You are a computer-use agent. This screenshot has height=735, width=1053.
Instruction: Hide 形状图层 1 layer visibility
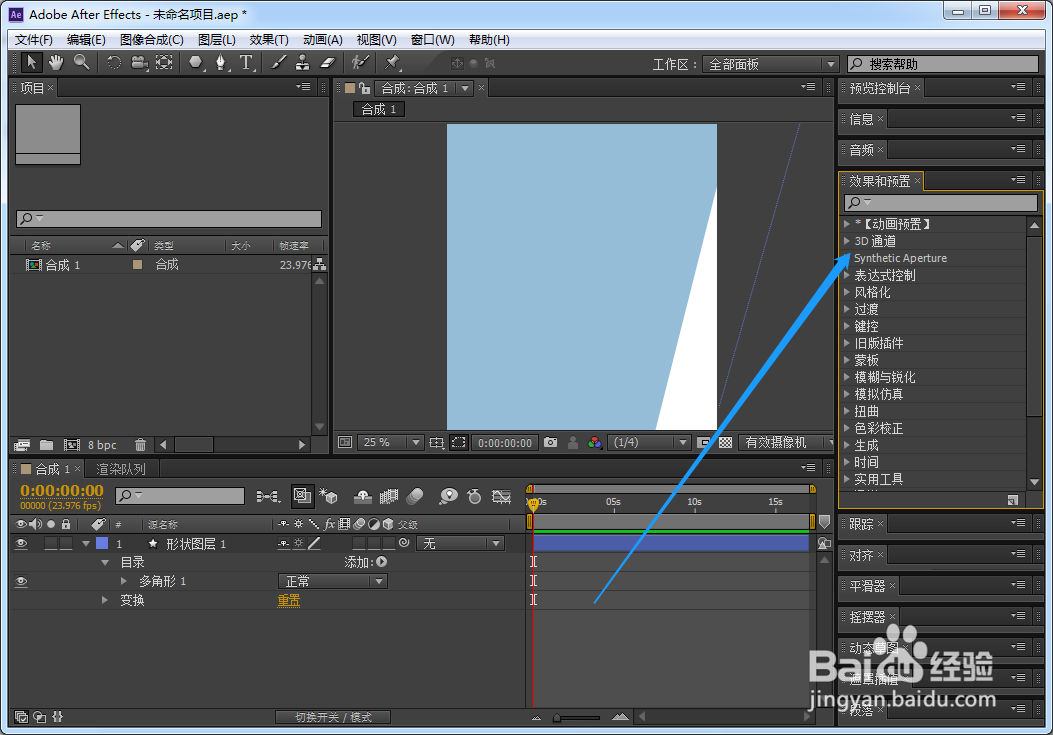[21, 544]
